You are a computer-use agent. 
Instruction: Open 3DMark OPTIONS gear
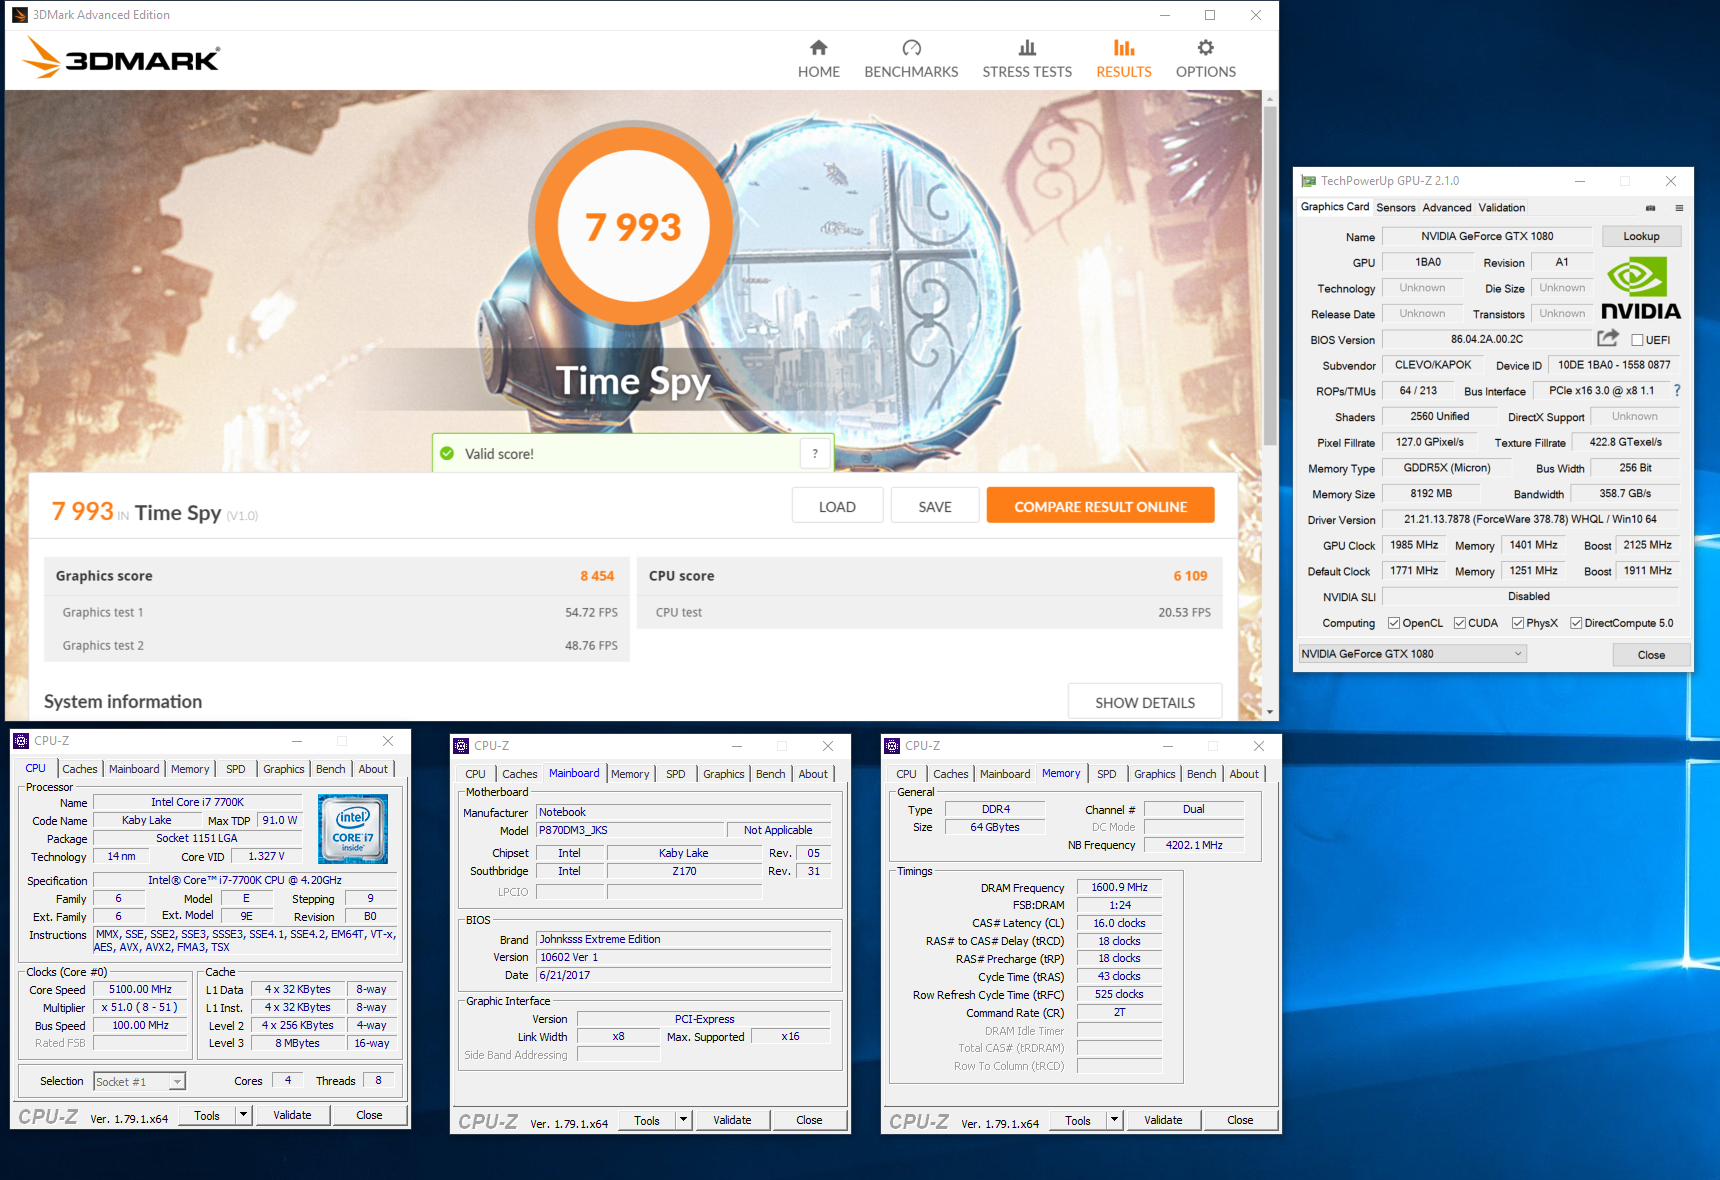point(1205,59)
